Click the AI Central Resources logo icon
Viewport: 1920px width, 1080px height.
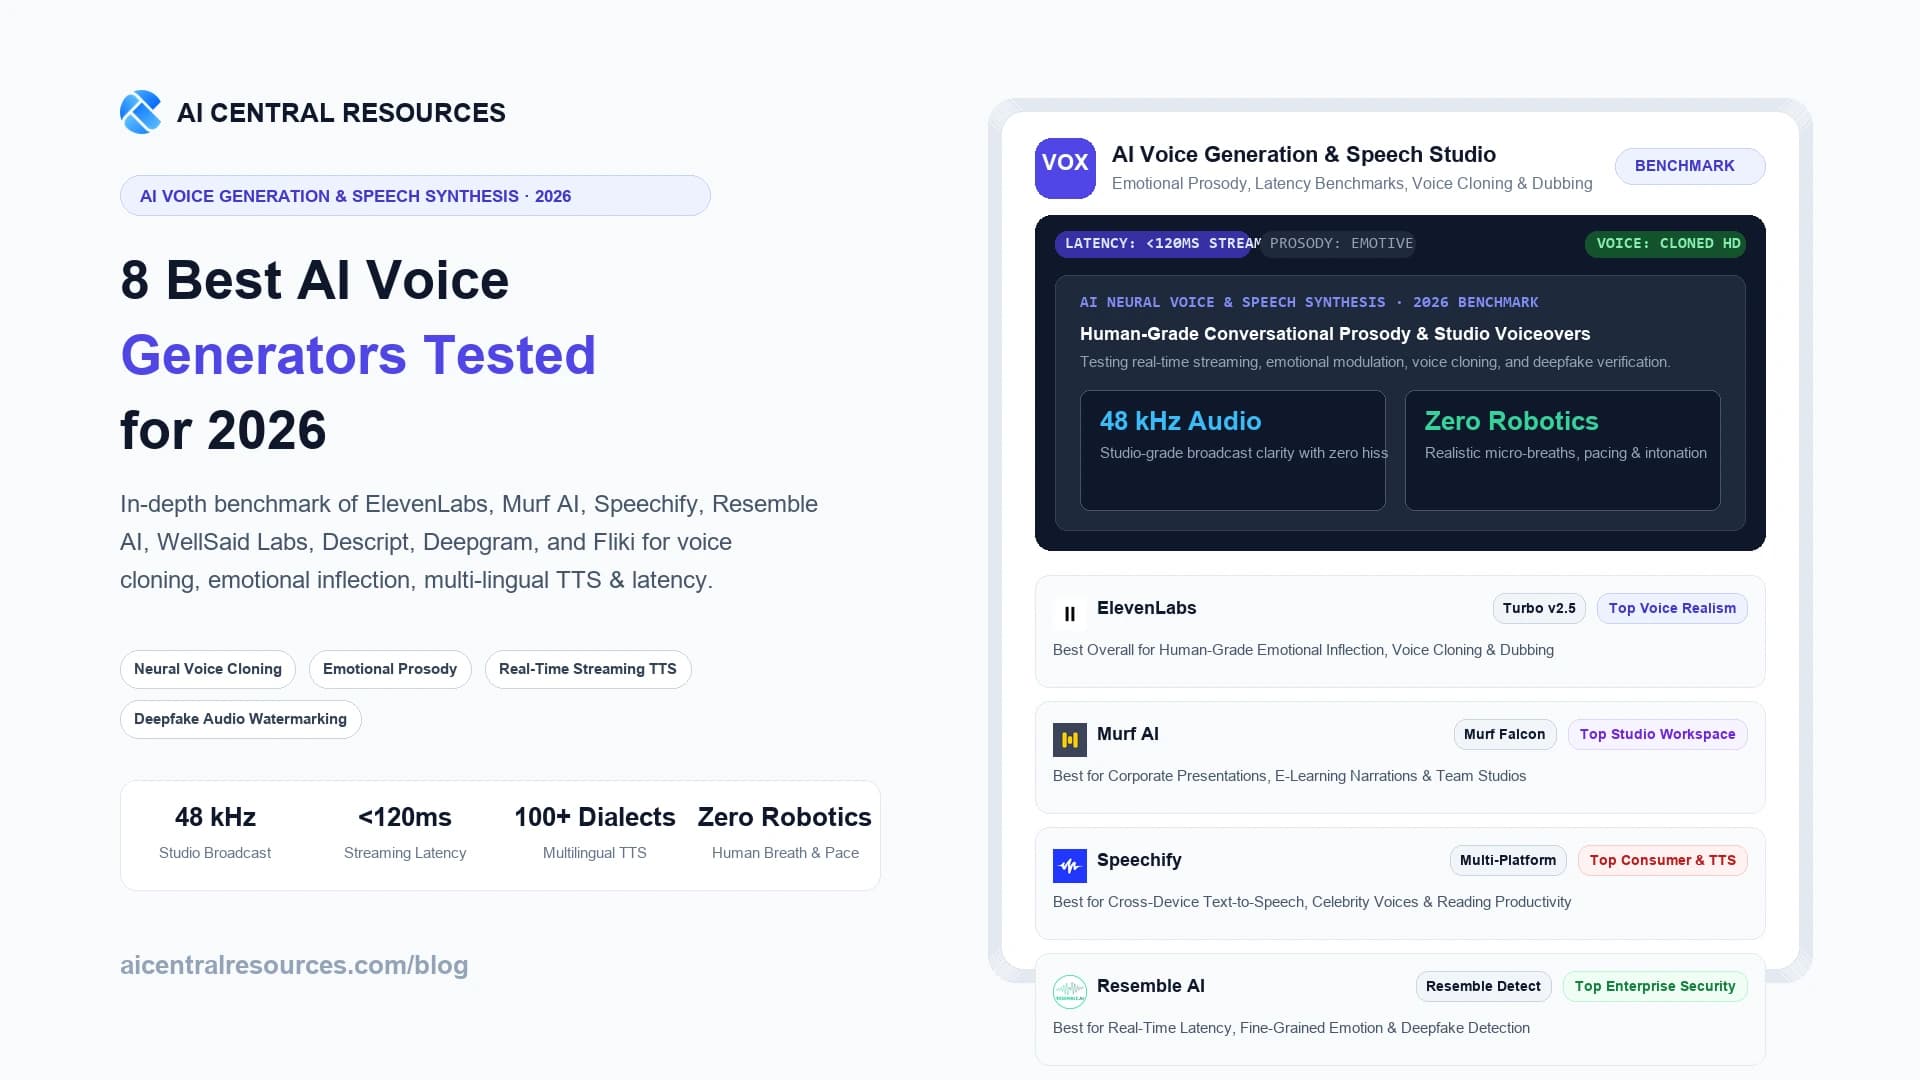pos(140,112)
